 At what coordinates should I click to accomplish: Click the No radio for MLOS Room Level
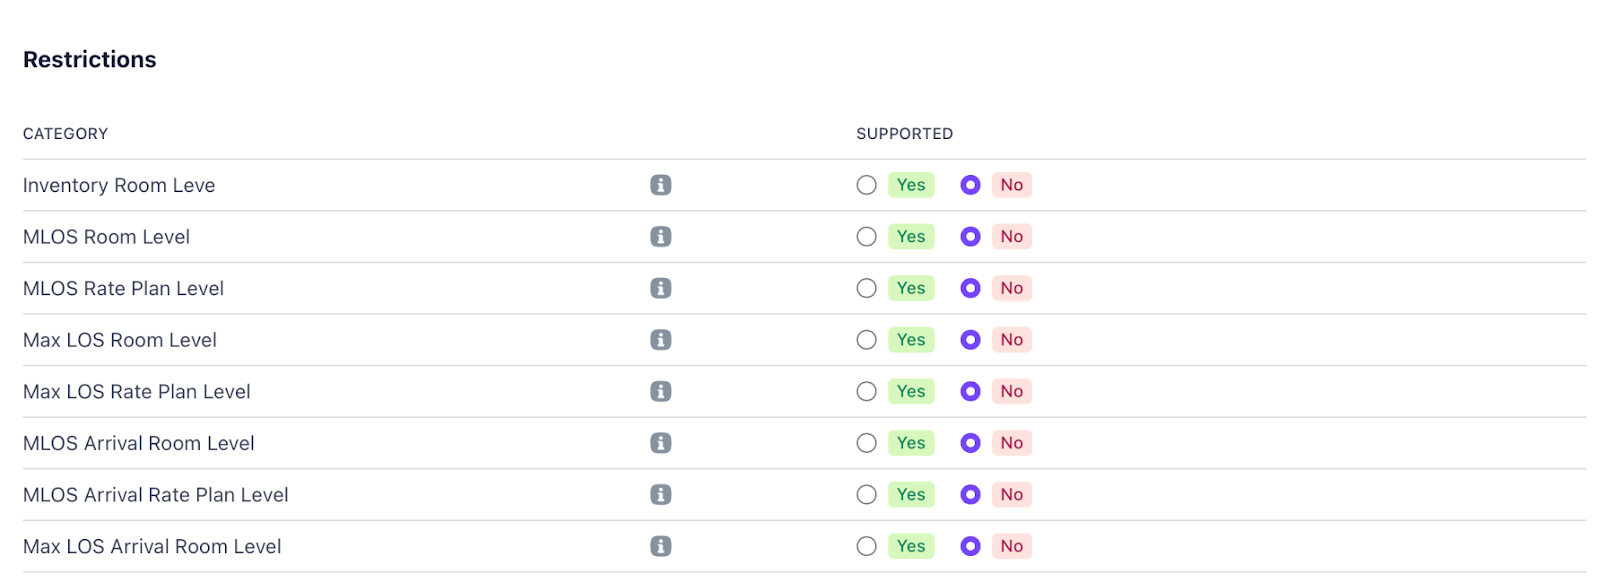(970, 237)
